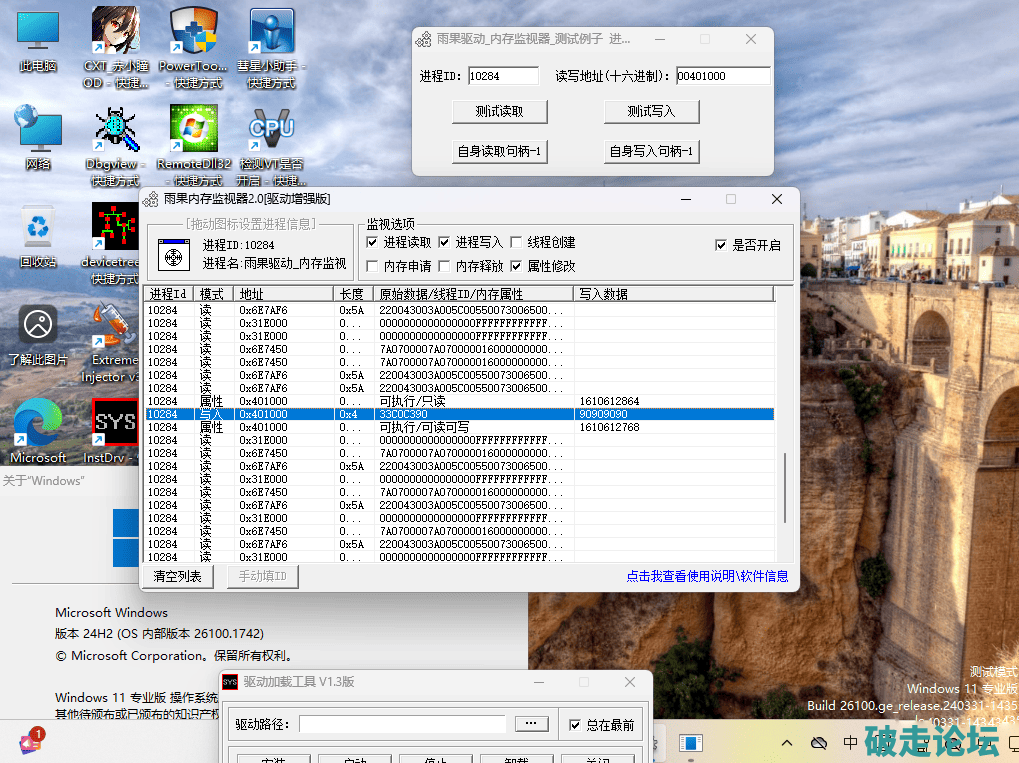
Task: Click the 读写地址 hex input field
Action: [722, 76]
